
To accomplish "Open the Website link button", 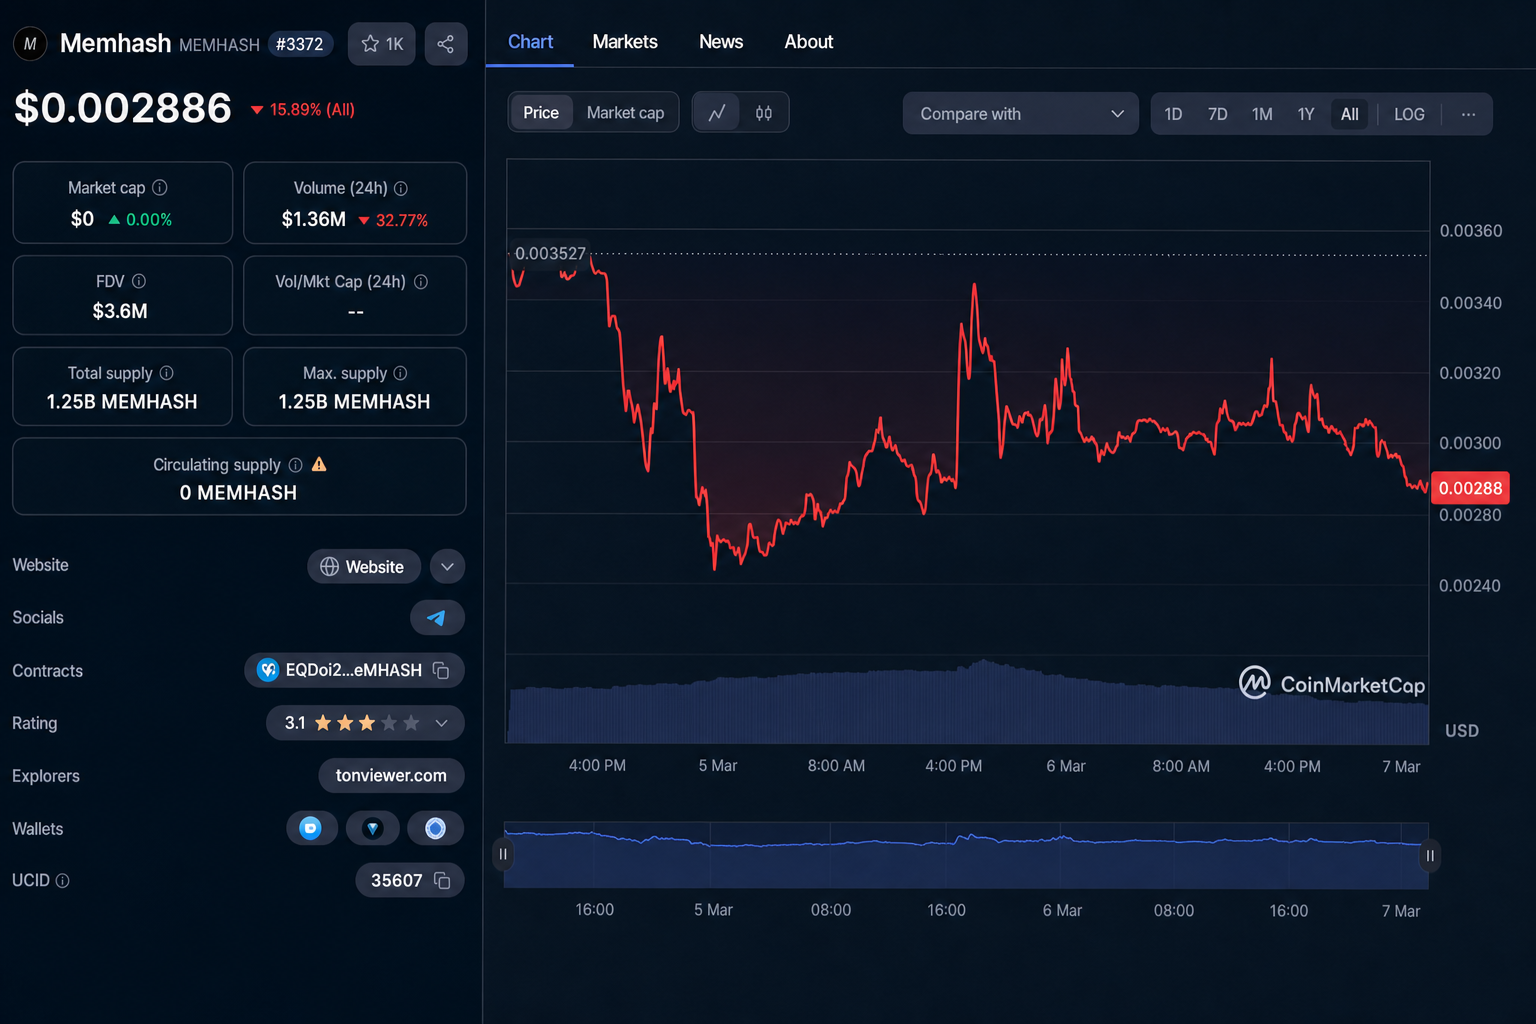I will [x=364, y=567].
